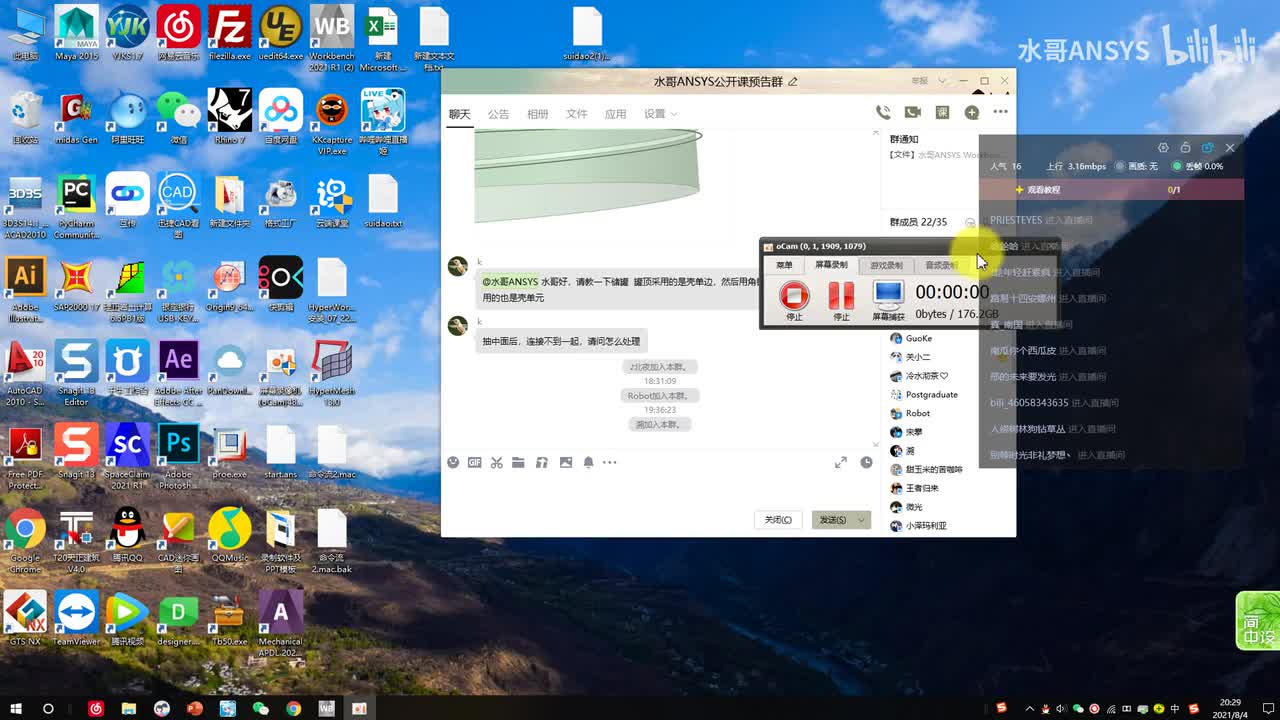
Task: Open message history with the clock icon
Action: tap(866, 463)
